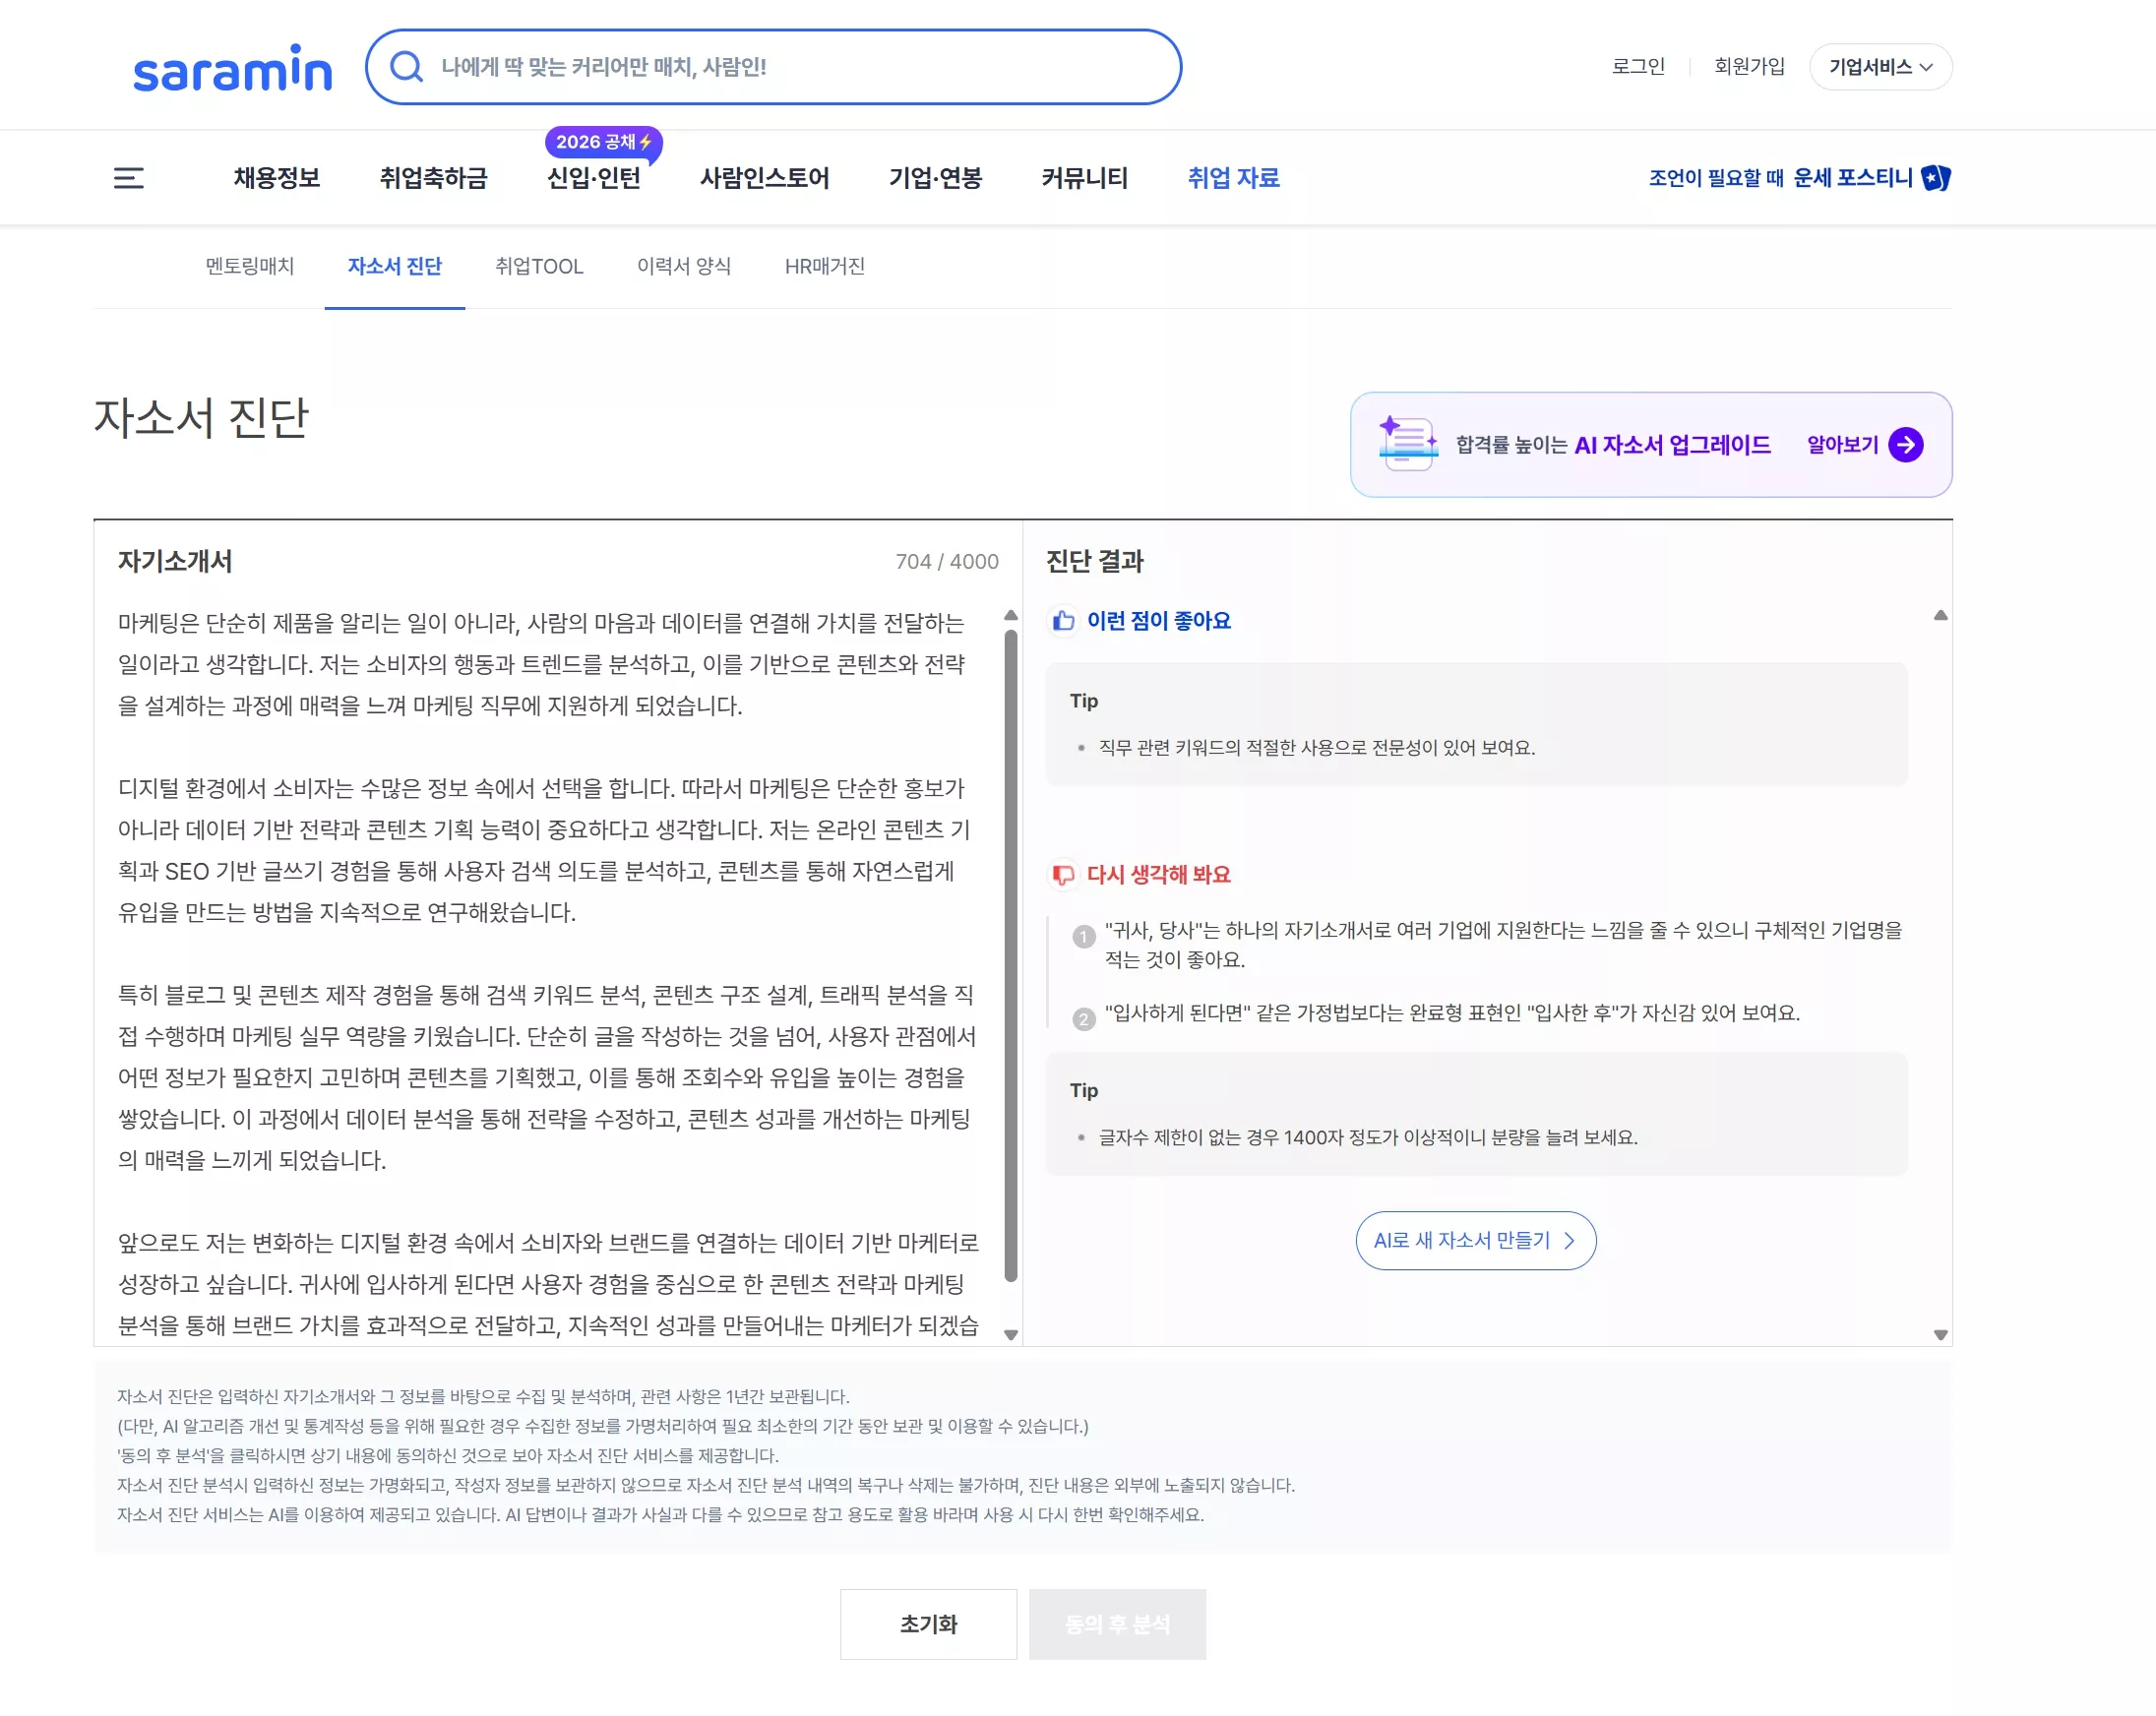Click the 알아보기 link in the banner
The width and height of the screenshot is (2156, 1716).
1841,444
